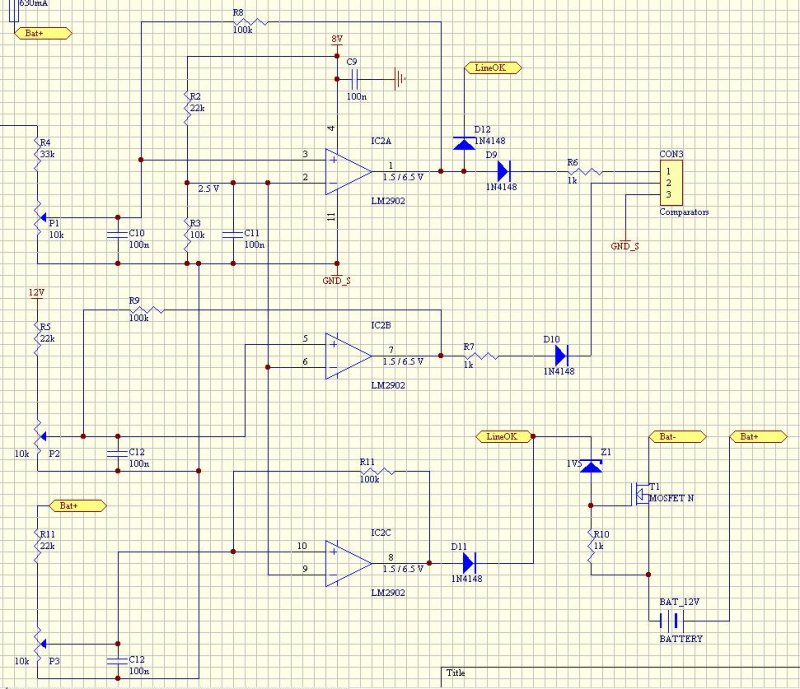
Task: Click the BAT_12V battery symbol
Action: 671,621
